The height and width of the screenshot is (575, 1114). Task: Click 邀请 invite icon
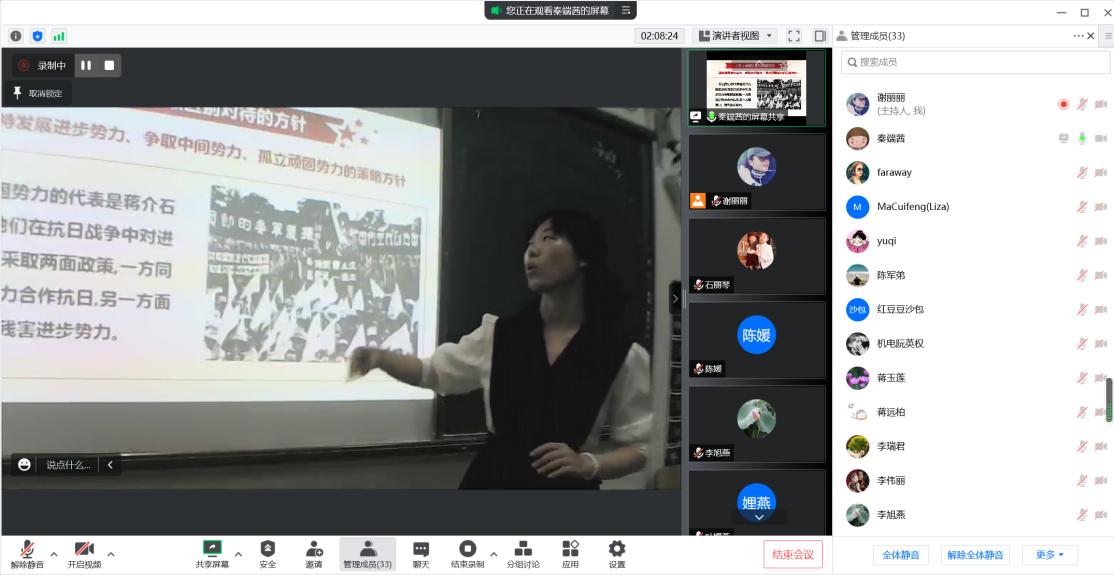click(x=313, y=554)
